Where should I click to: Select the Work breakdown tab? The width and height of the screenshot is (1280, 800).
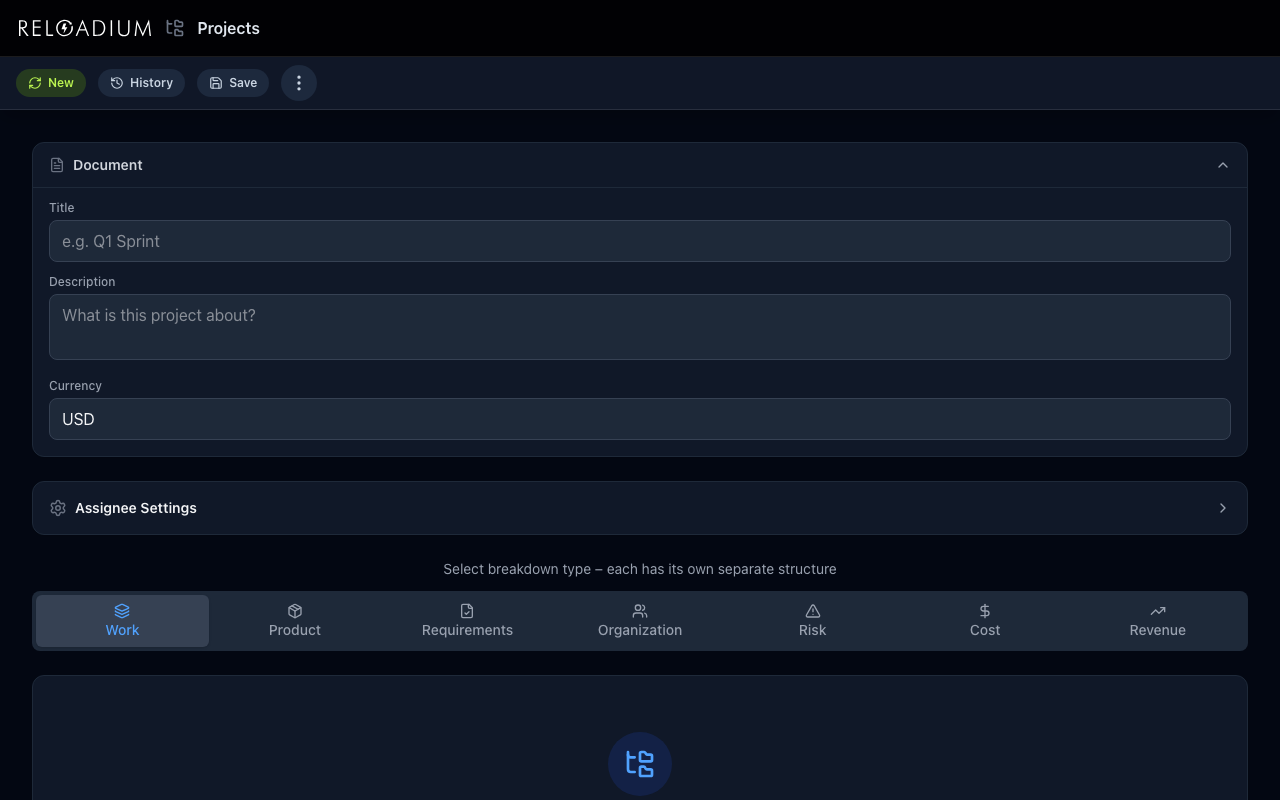[122, 621]
